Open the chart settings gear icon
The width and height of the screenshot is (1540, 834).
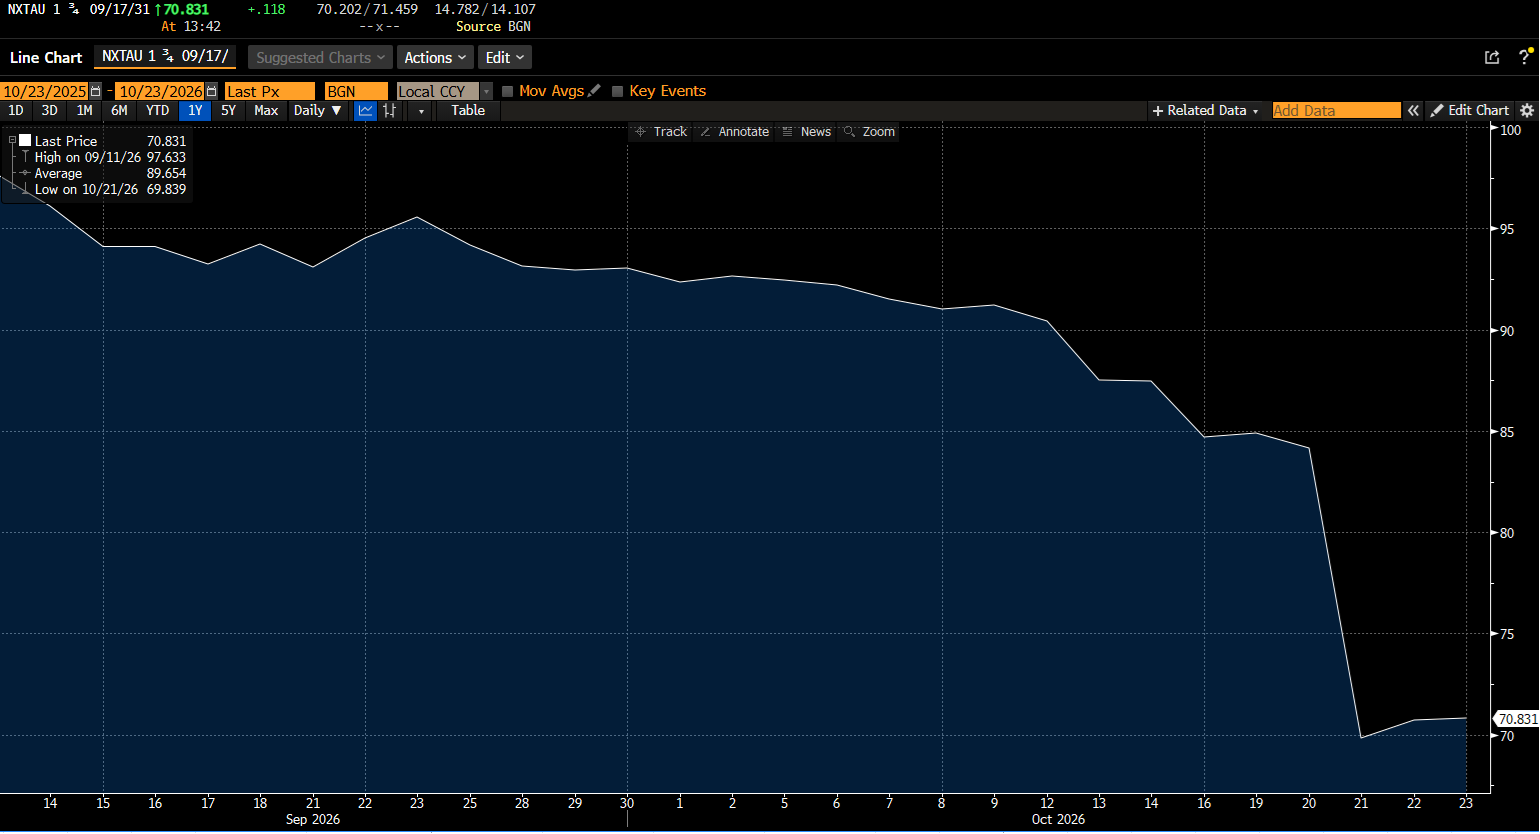pos(1527,111)
